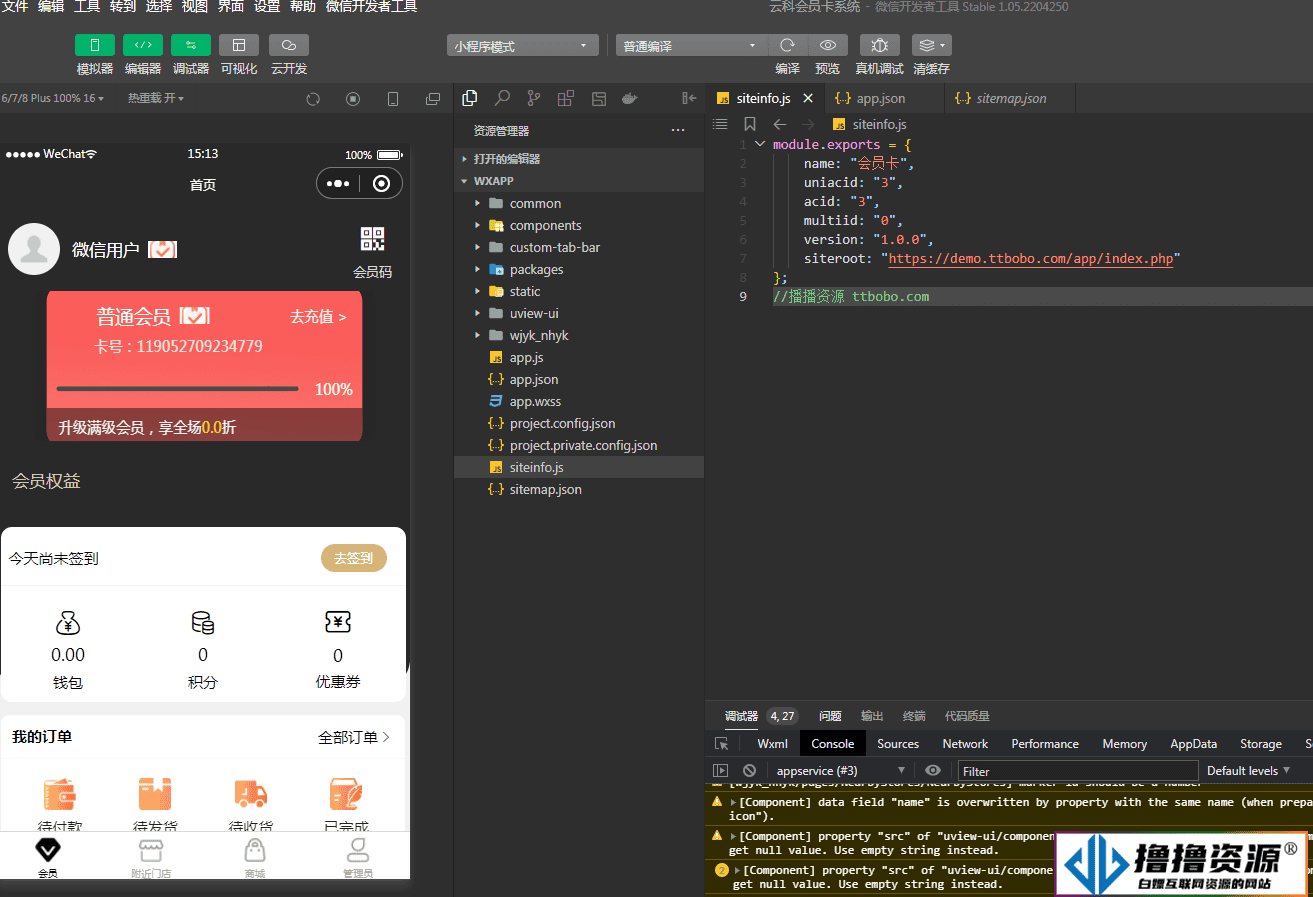Screen dimensions: 1313x897
Task: Click the membership level progress bar
Action: click(177, 388)
